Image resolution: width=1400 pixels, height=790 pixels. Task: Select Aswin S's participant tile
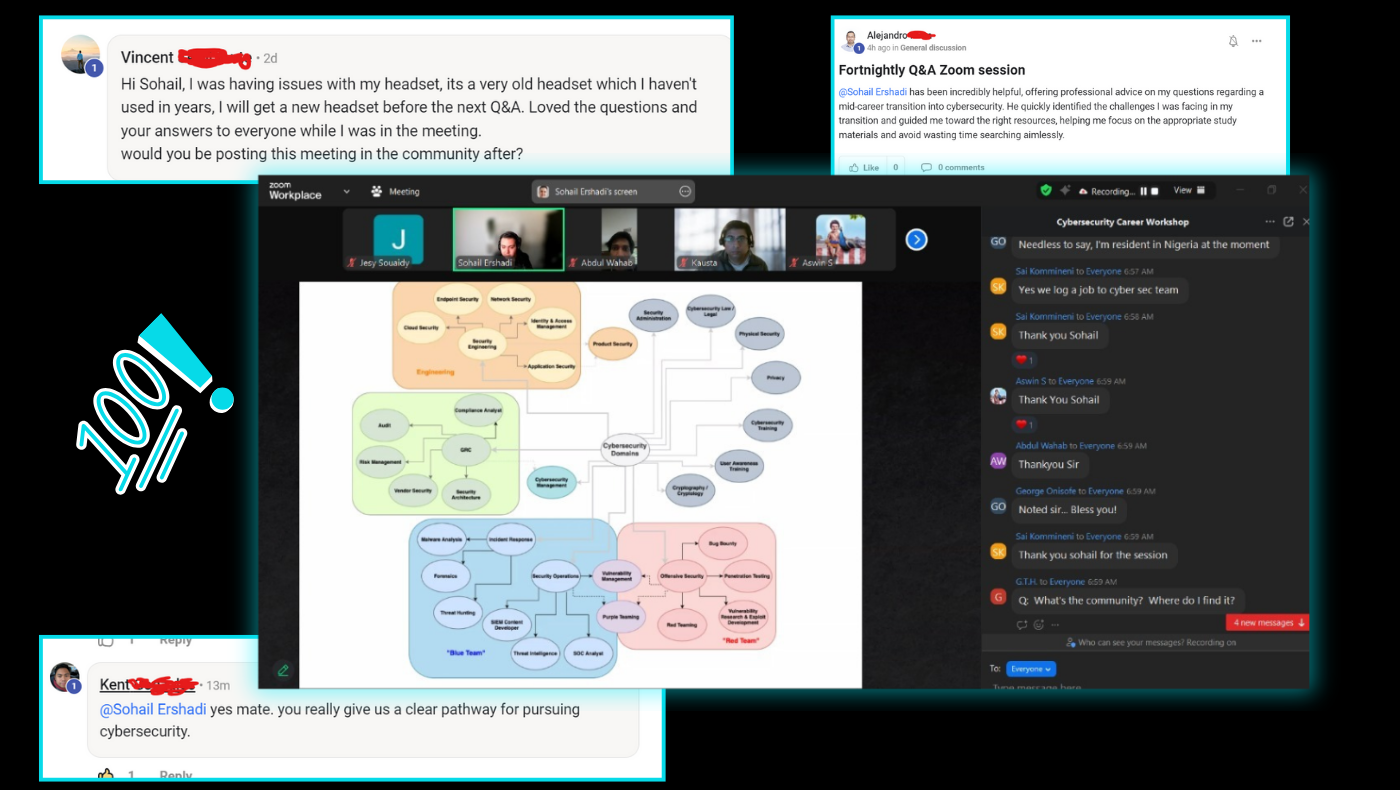pos(840,241)
